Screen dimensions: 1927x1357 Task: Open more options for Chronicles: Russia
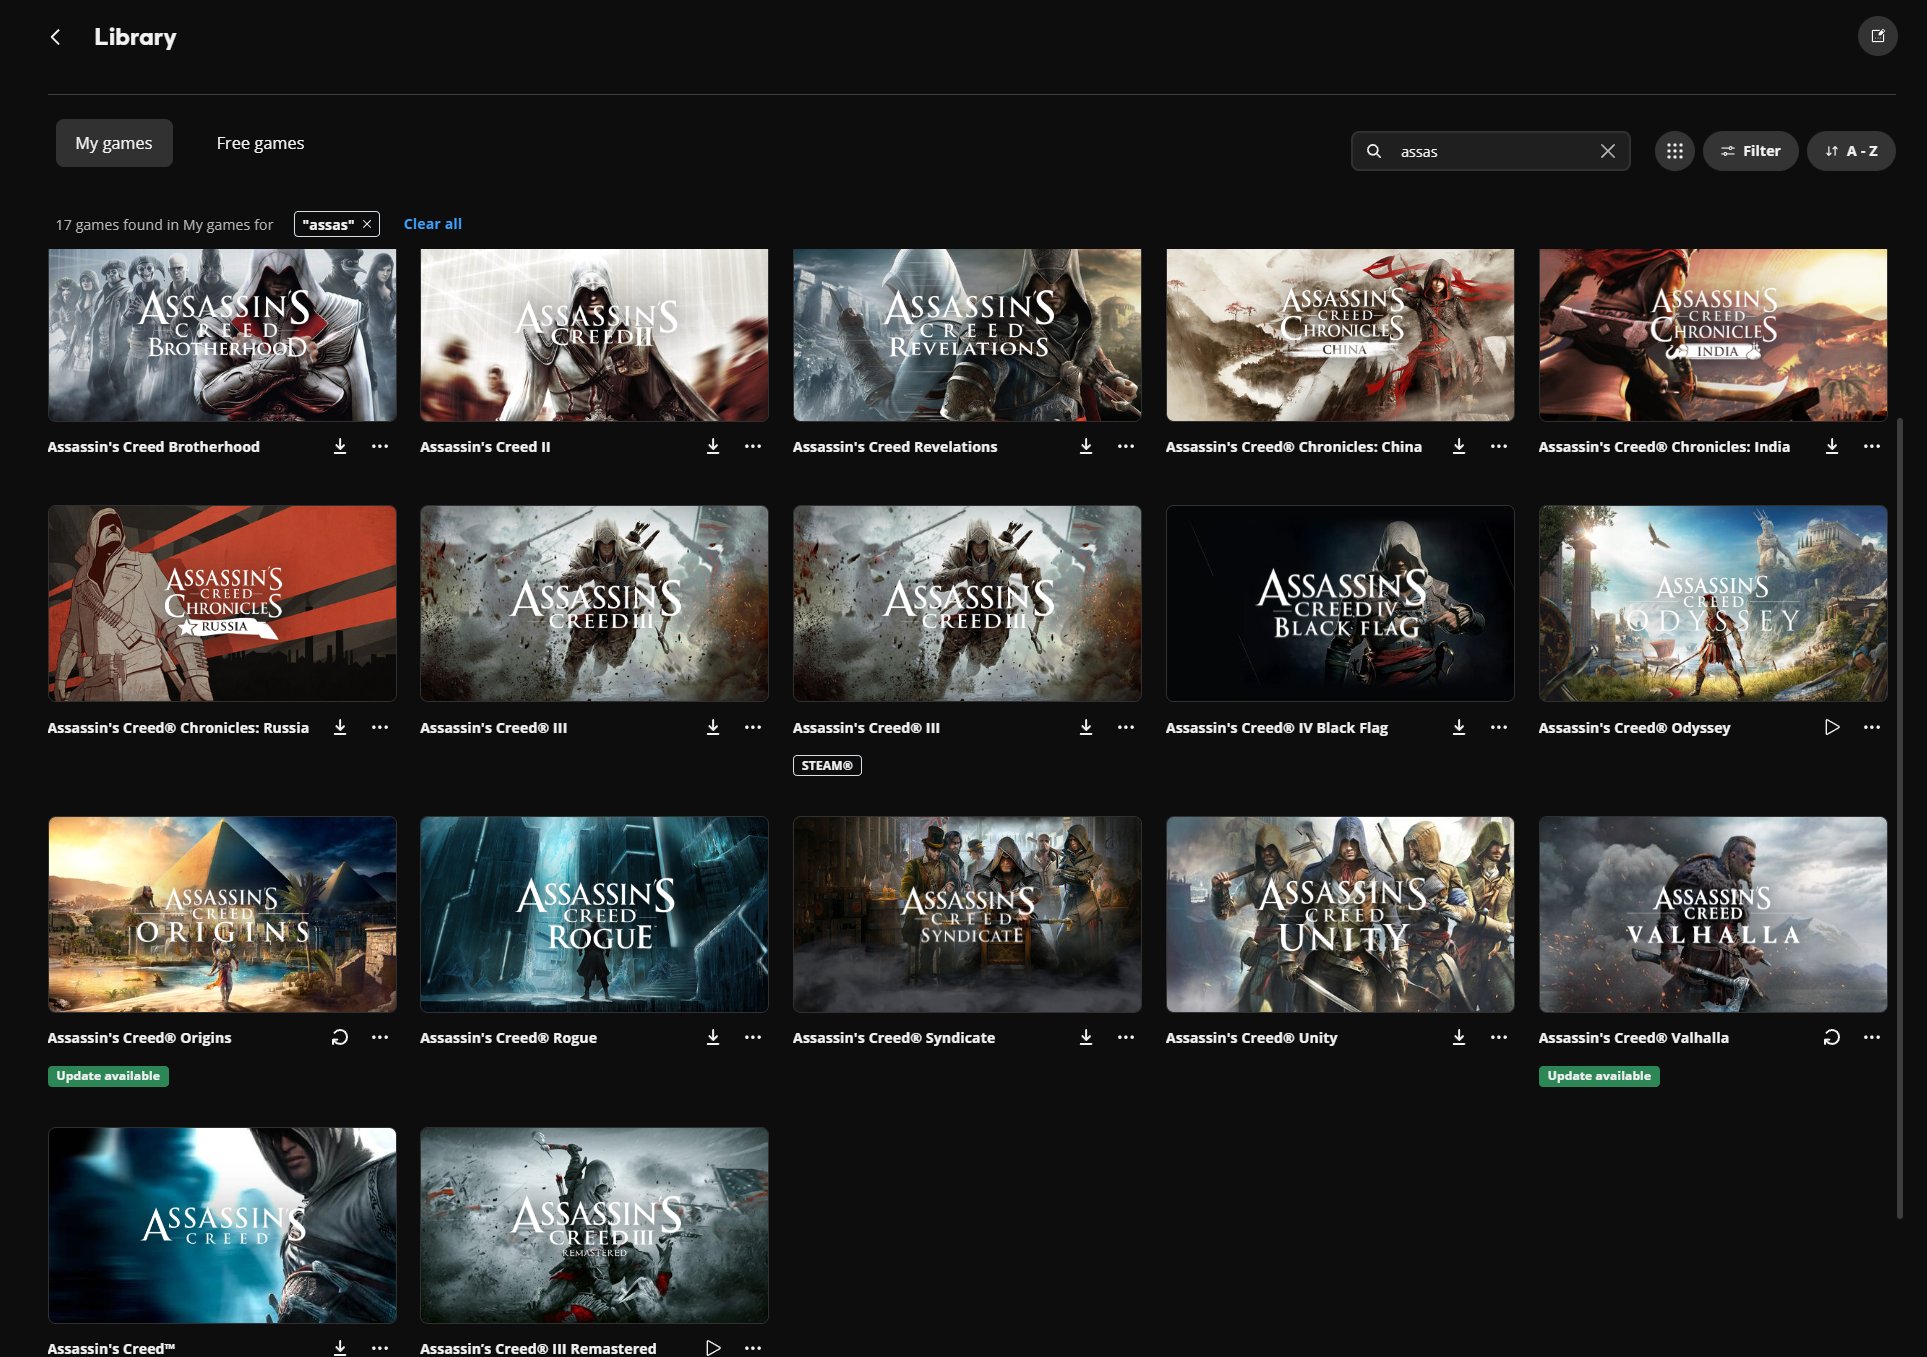[x=380, y=728]
